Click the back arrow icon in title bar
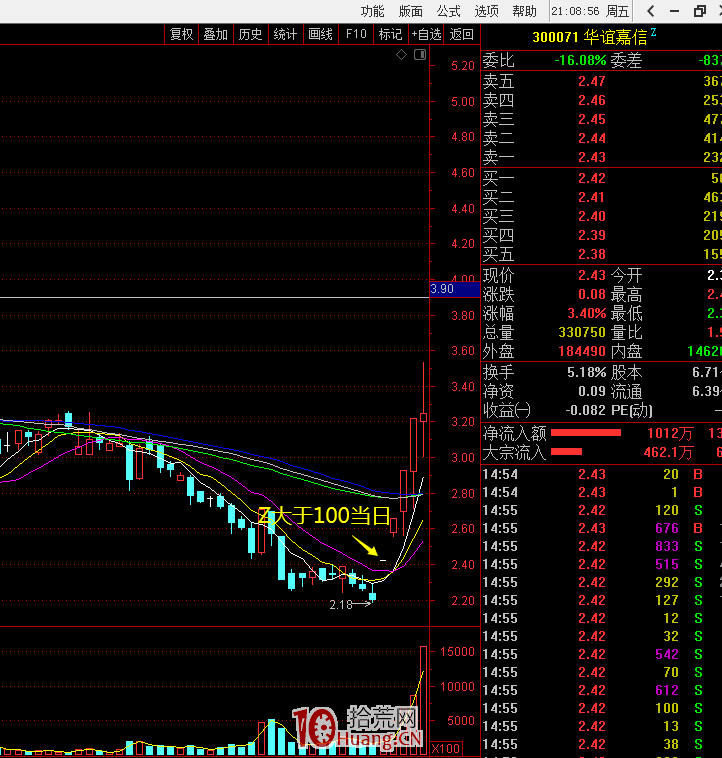The height and width of the screenshot is (758, 722). tap(650, 11)
